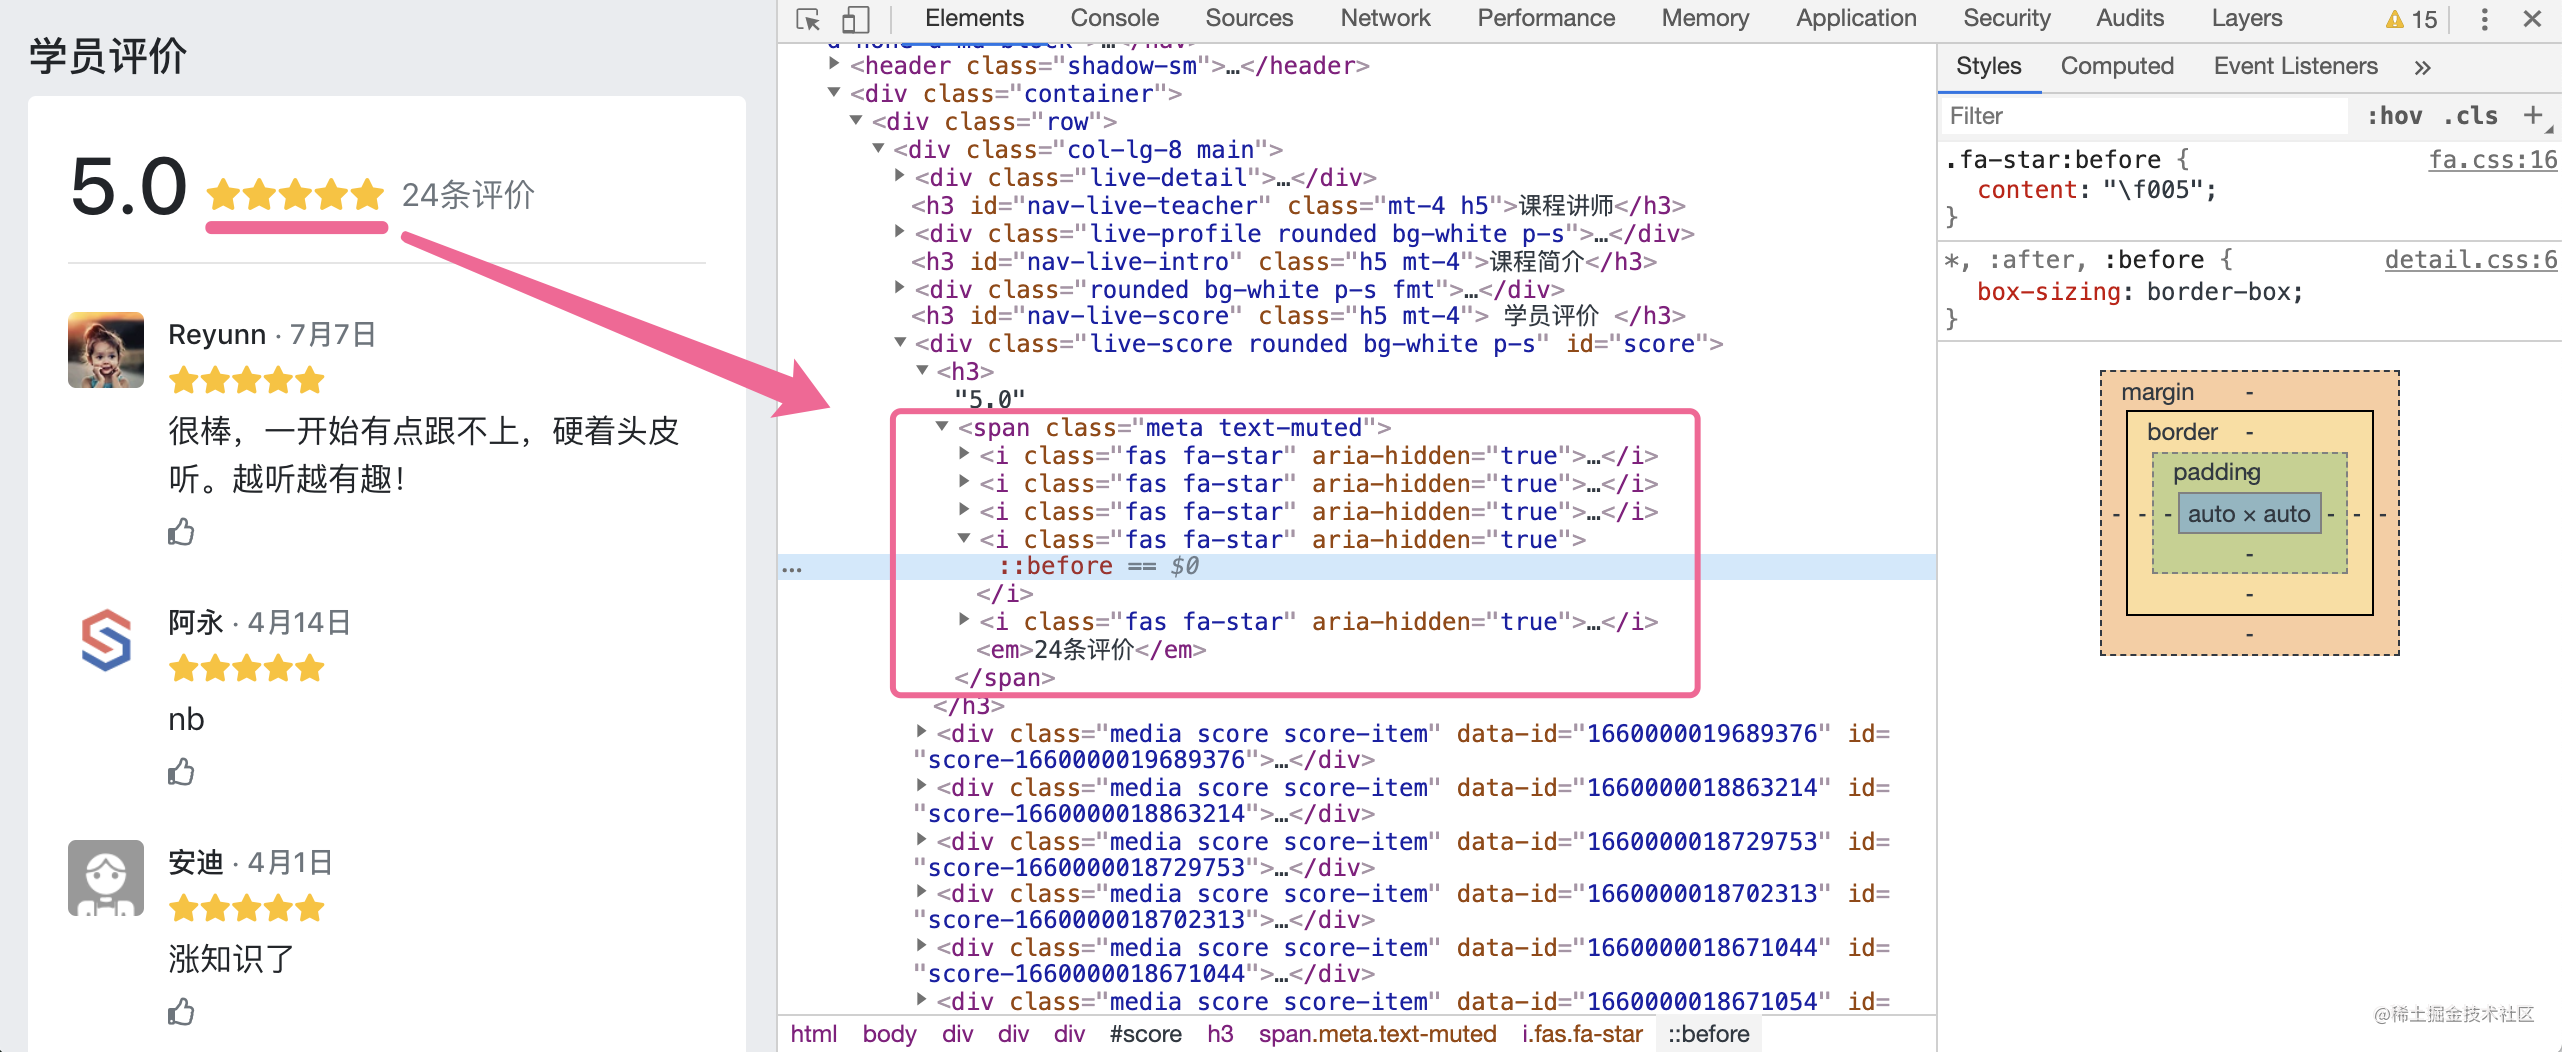
Task: Click Reyunn's avatar picture
Action: [x=106, y=349]
